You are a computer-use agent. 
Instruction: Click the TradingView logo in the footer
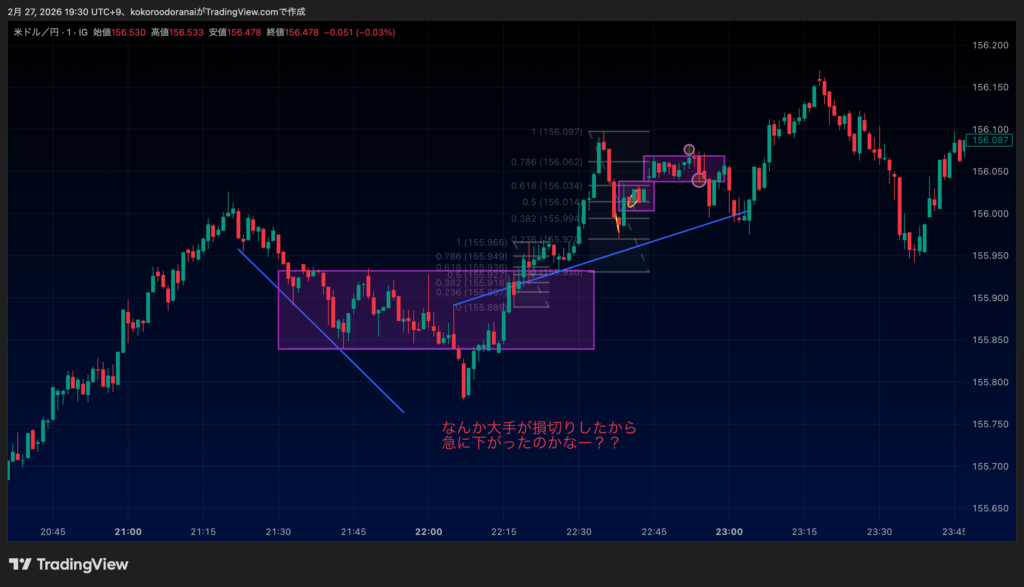click(68, 564)
